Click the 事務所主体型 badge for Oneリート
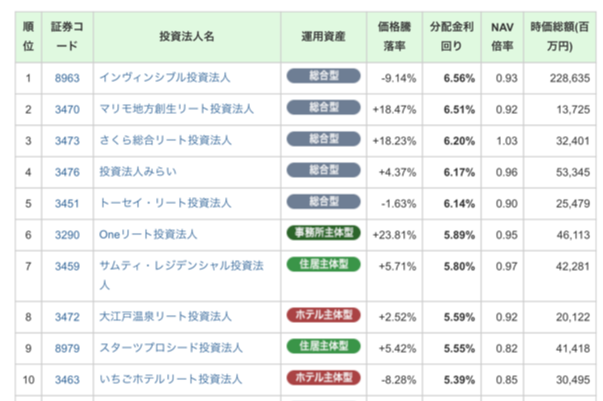The image size is (603, 401). 323,233
